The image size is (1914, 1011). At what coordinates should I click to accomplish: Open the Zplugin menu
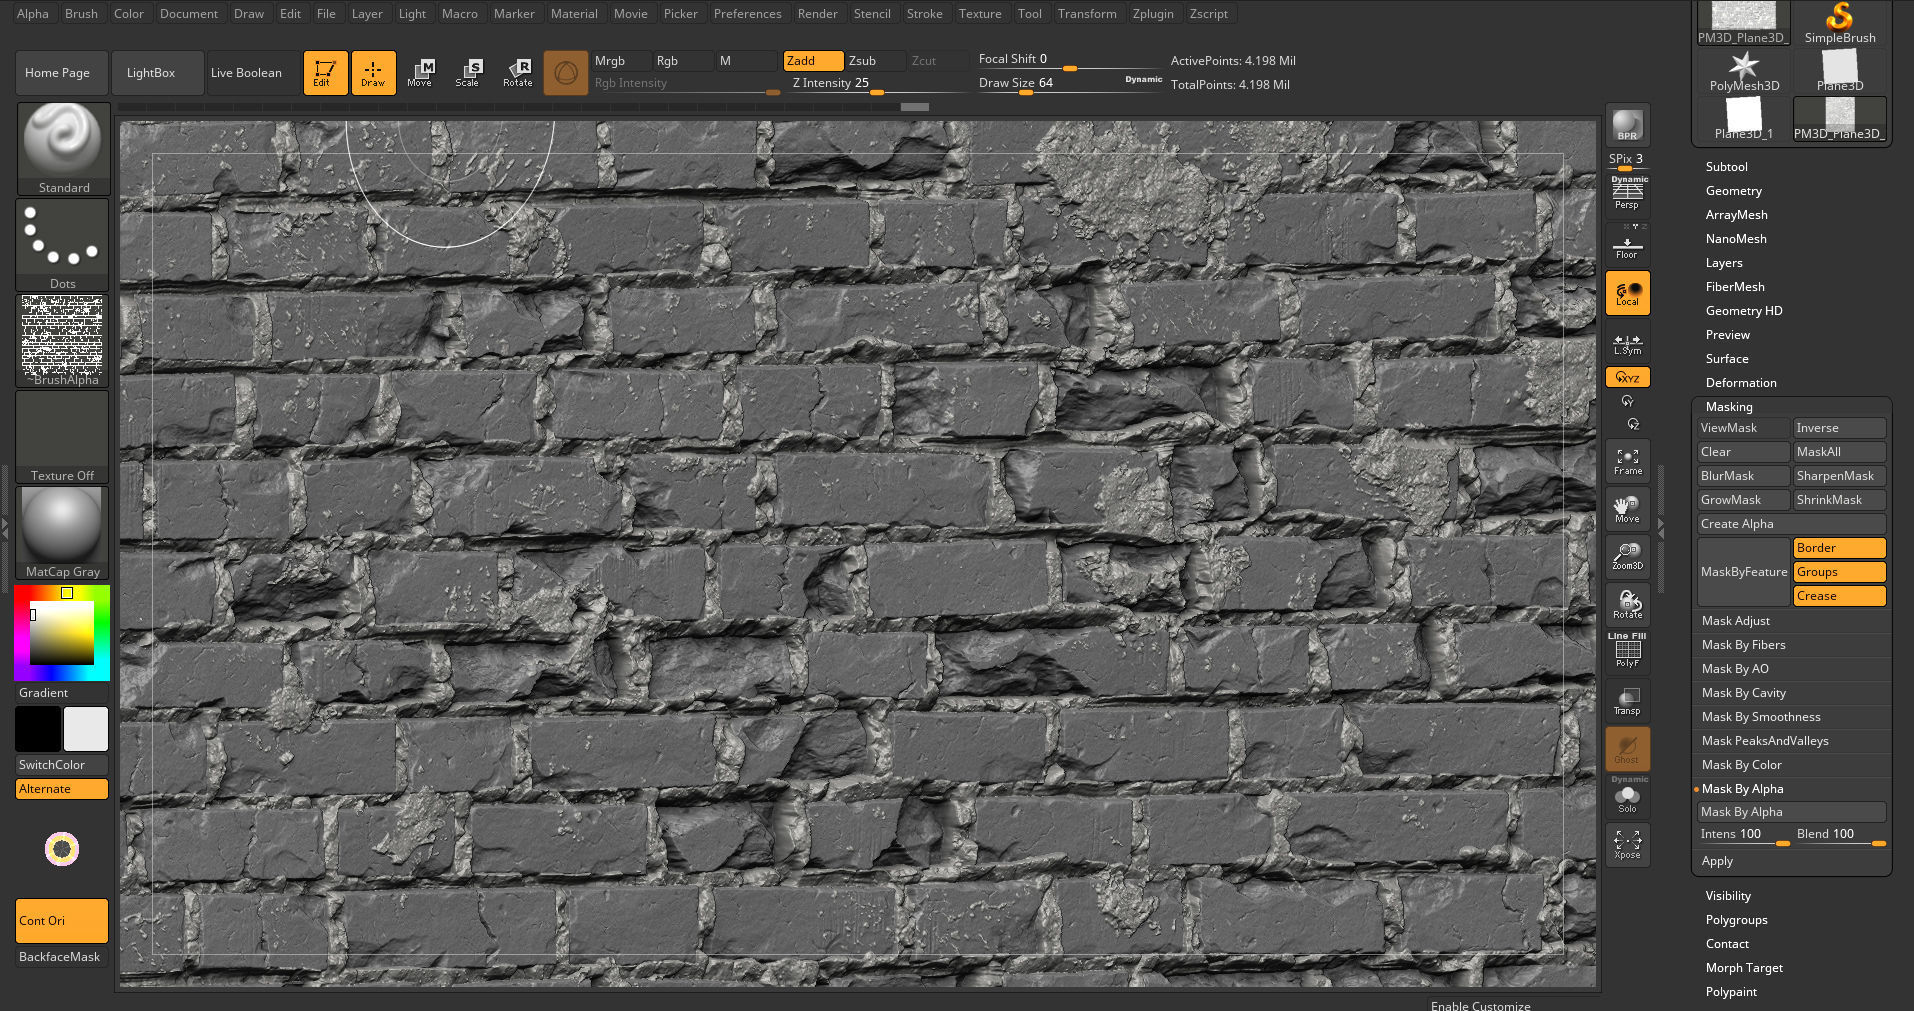coord(1154,13)
